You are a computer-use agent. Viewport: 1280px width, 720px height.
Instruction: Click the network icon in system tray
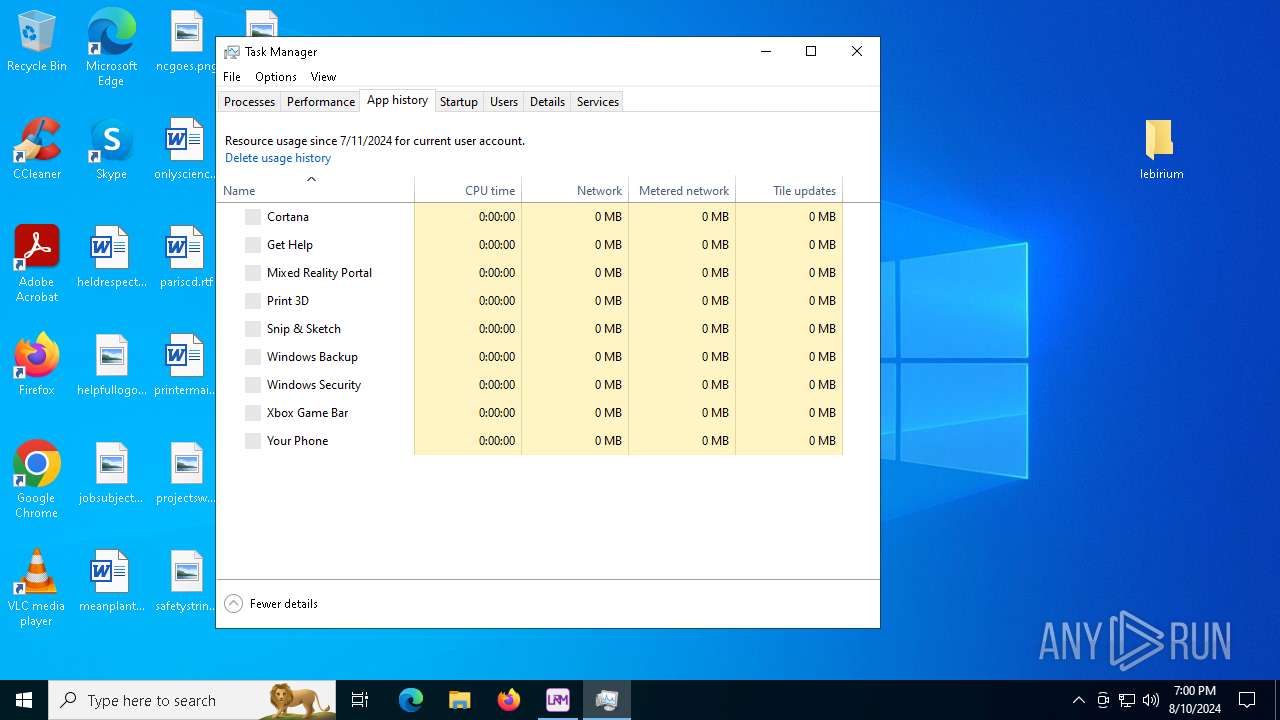(1127, 700)
